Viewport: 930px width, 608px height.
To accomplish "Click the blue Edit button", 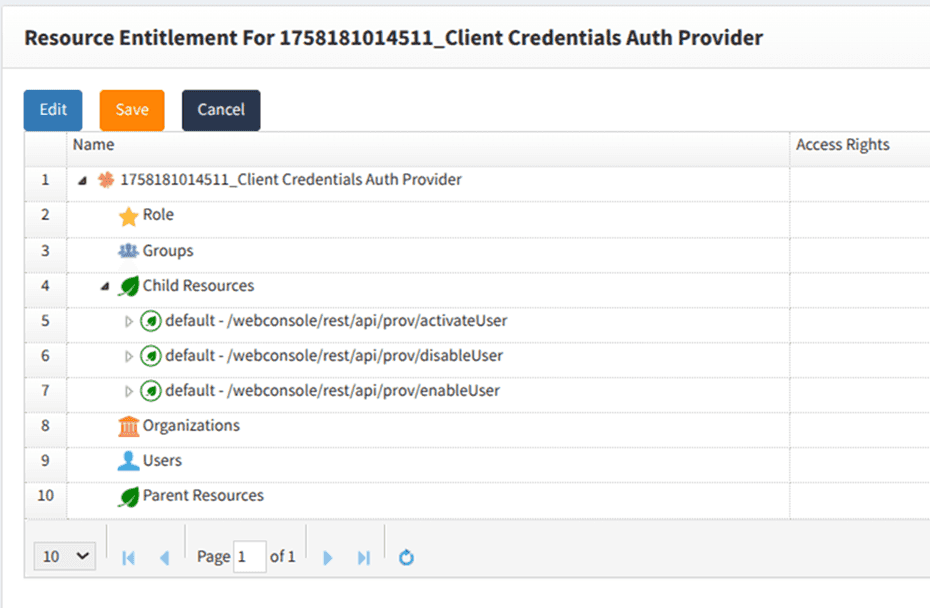I will pos(53,110).
